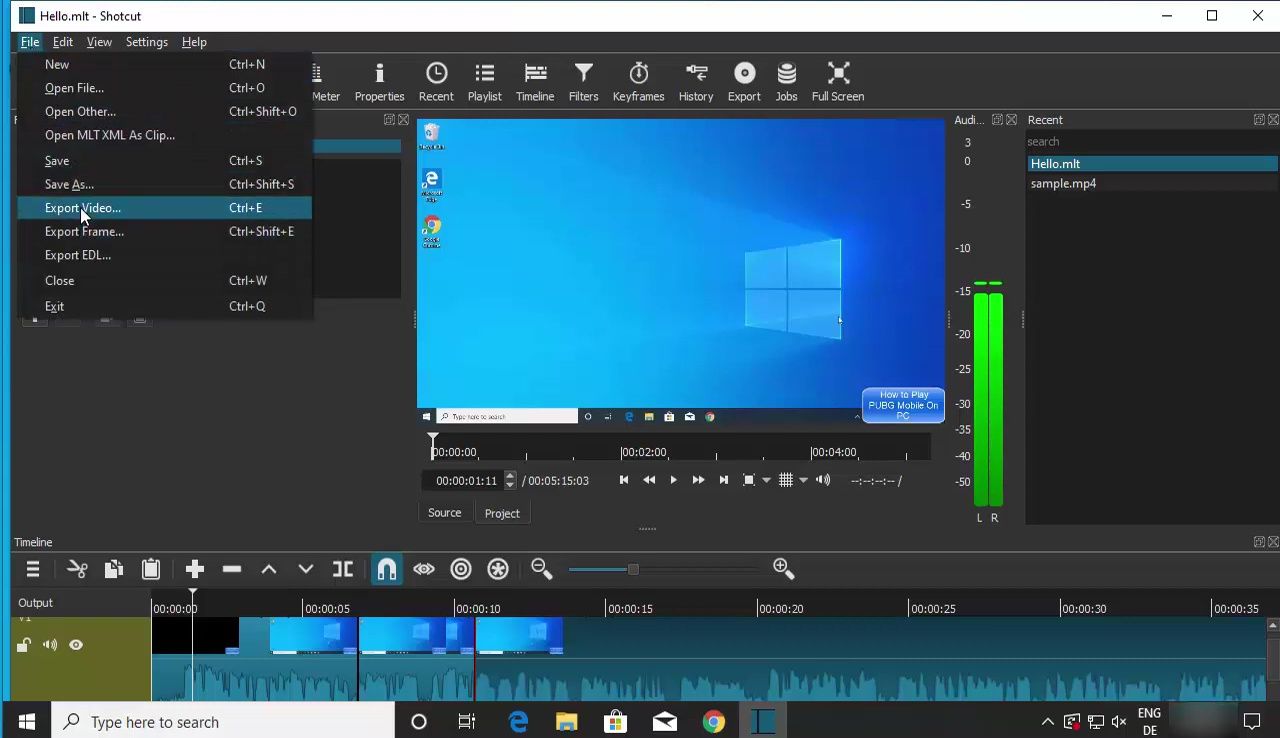Append clip with the plus icon
This screenshot has height=738, width=1280.
(x=195, y=569)
